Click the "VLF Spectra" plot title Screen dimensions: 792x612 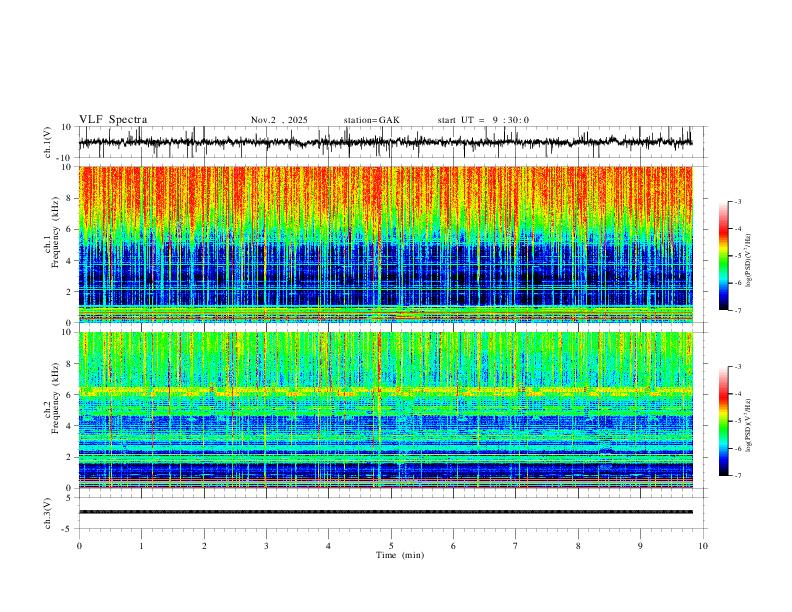pyautogui.click(x=113, y=120)
